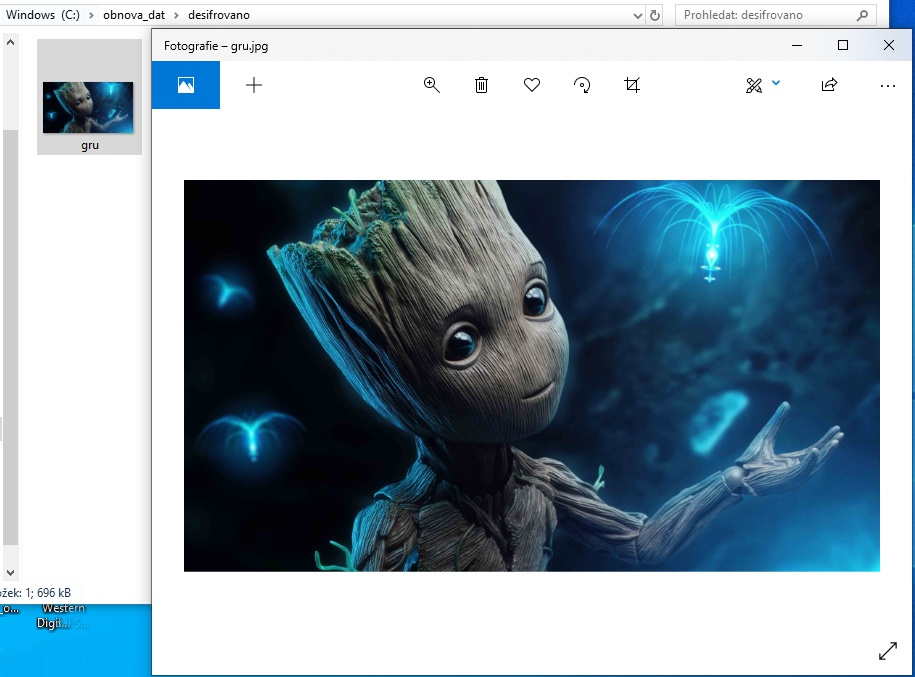Select the Crop tool icon
Image resolution: width=915 pixels, height=677 pixels.
point(632,85)
